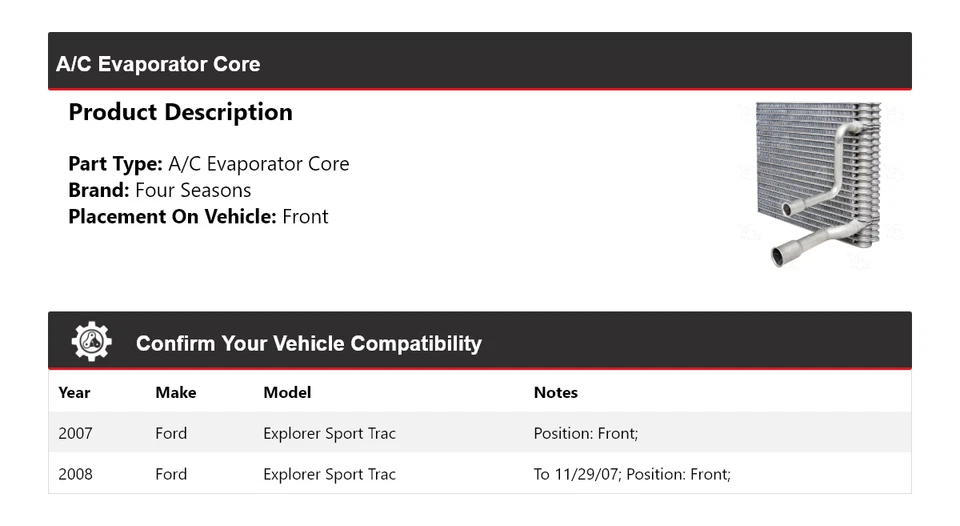
Task: Click Ford in the 2008 row
Action: coord(171,474)
